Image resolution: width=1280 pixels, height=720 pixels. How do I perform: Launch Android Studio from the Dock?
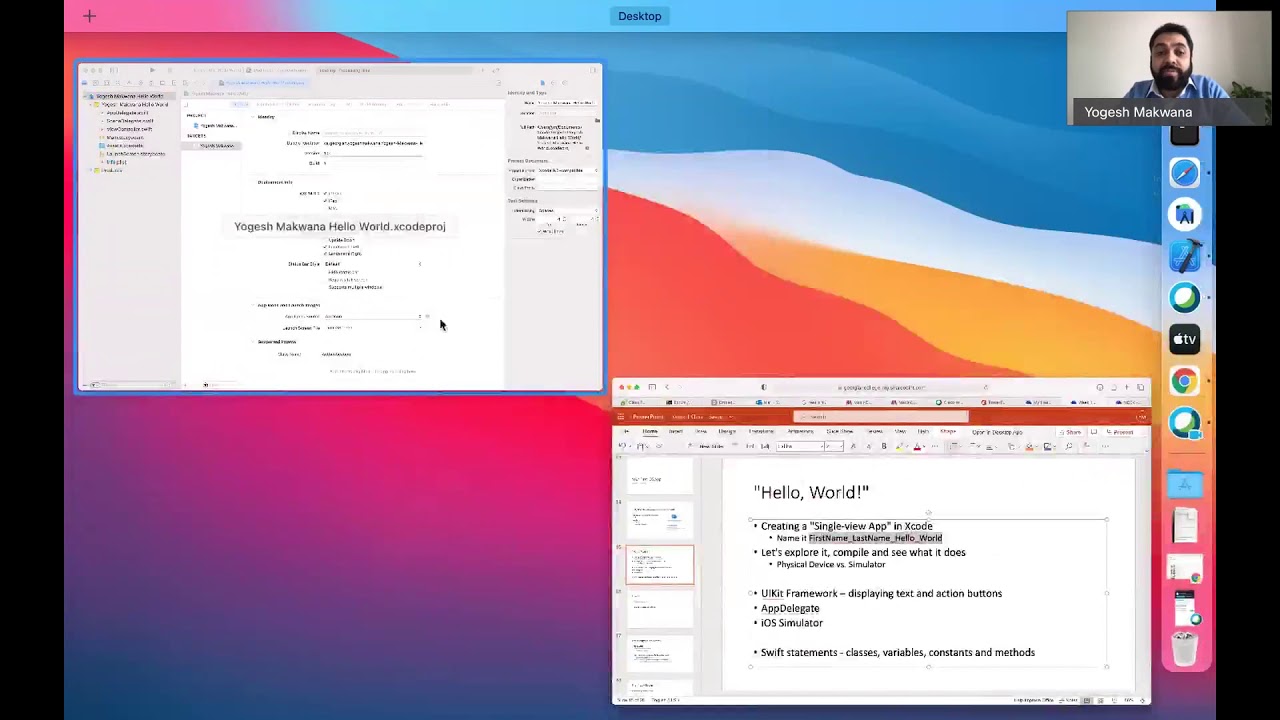pos(1185,215)
